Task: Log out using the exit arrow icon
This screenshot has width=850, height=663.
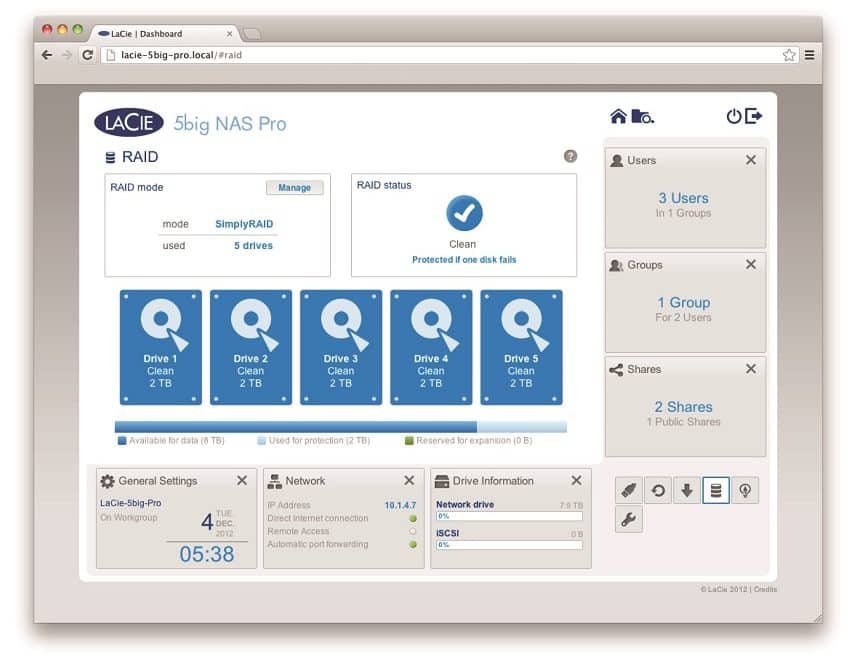Action: [754, 116]
